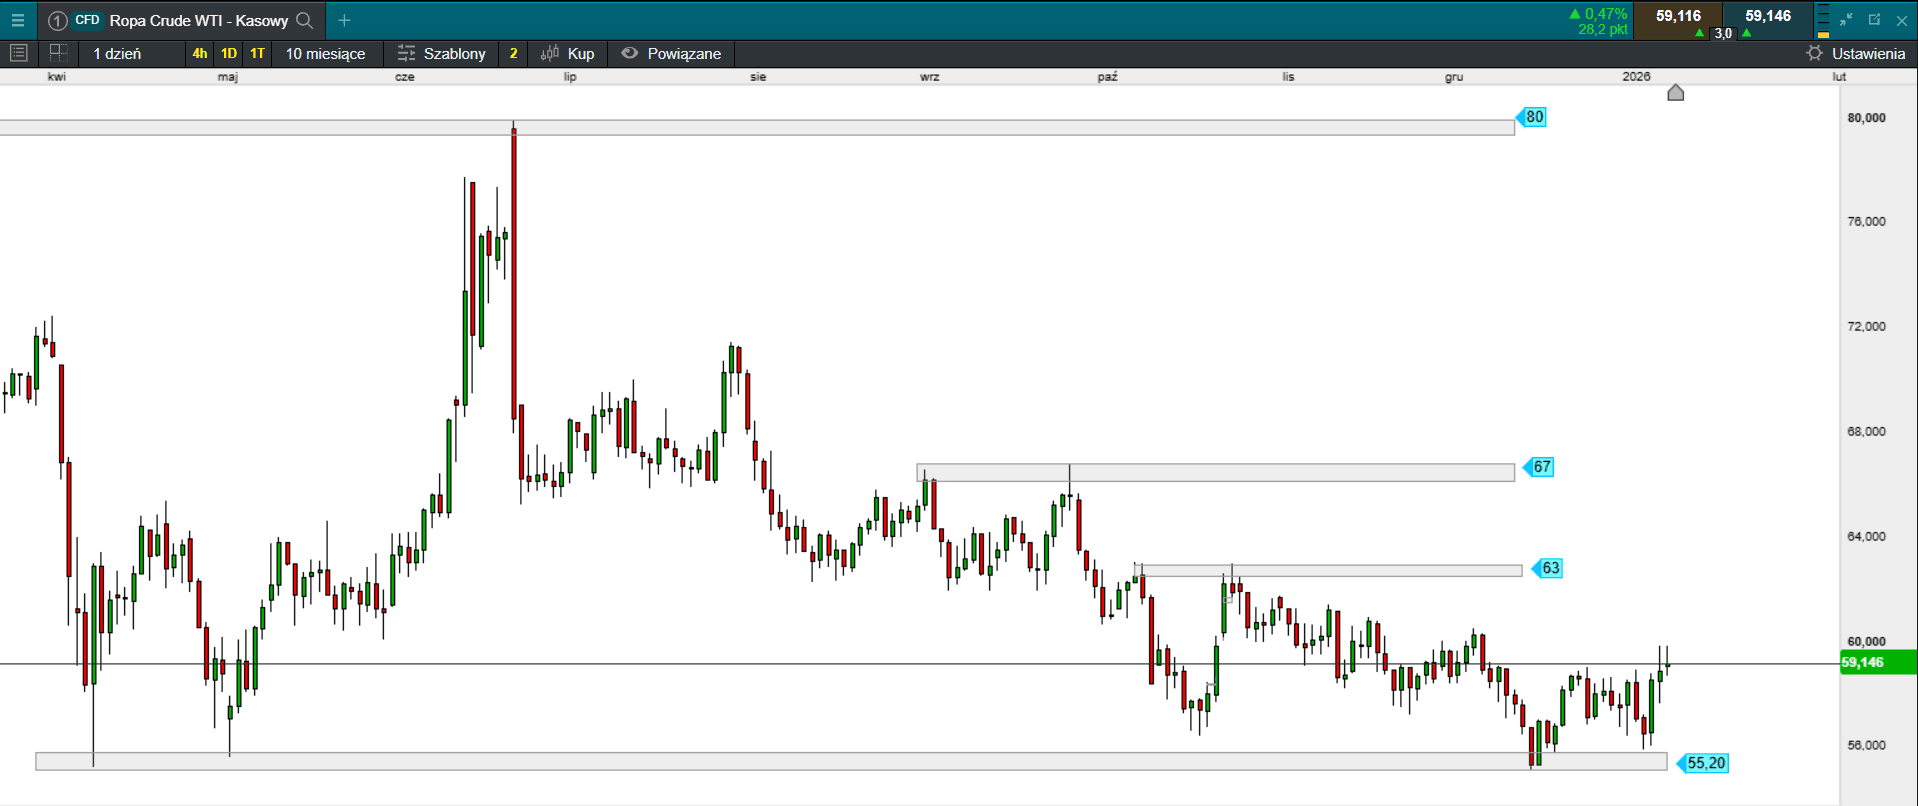
Task: Open the chart layout grid icon
Action: [x=58, y=53]
